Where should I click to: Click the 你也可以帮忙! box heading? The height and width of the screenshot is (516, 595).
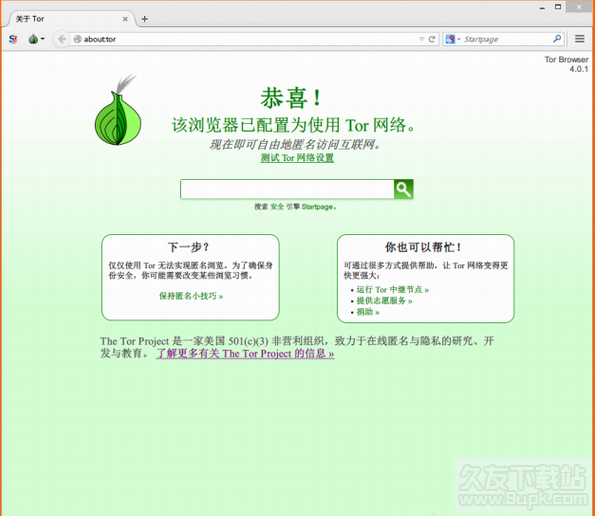tap(423, 247)
